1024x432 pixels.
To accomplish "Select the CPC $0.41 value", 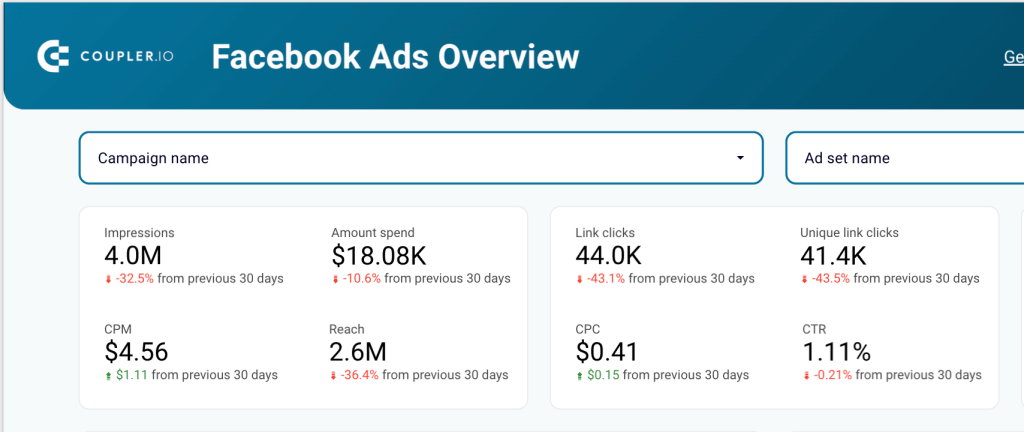I will point(607,352).
